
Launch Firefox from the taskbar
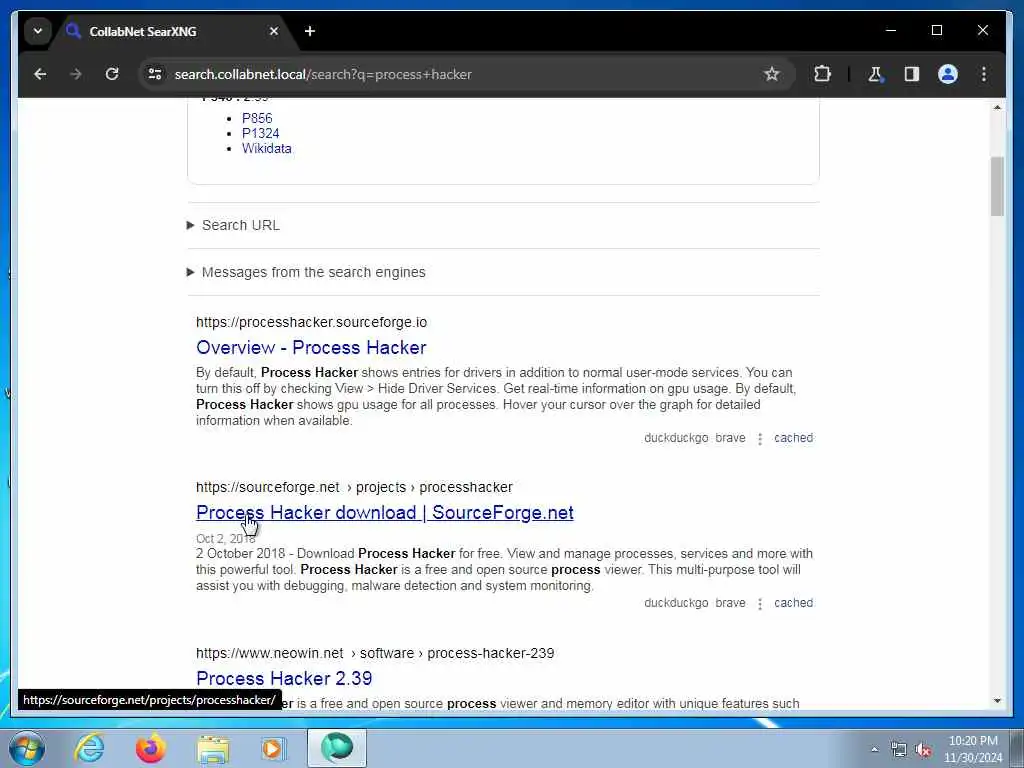pyautogui.click(x=151, y=748)
